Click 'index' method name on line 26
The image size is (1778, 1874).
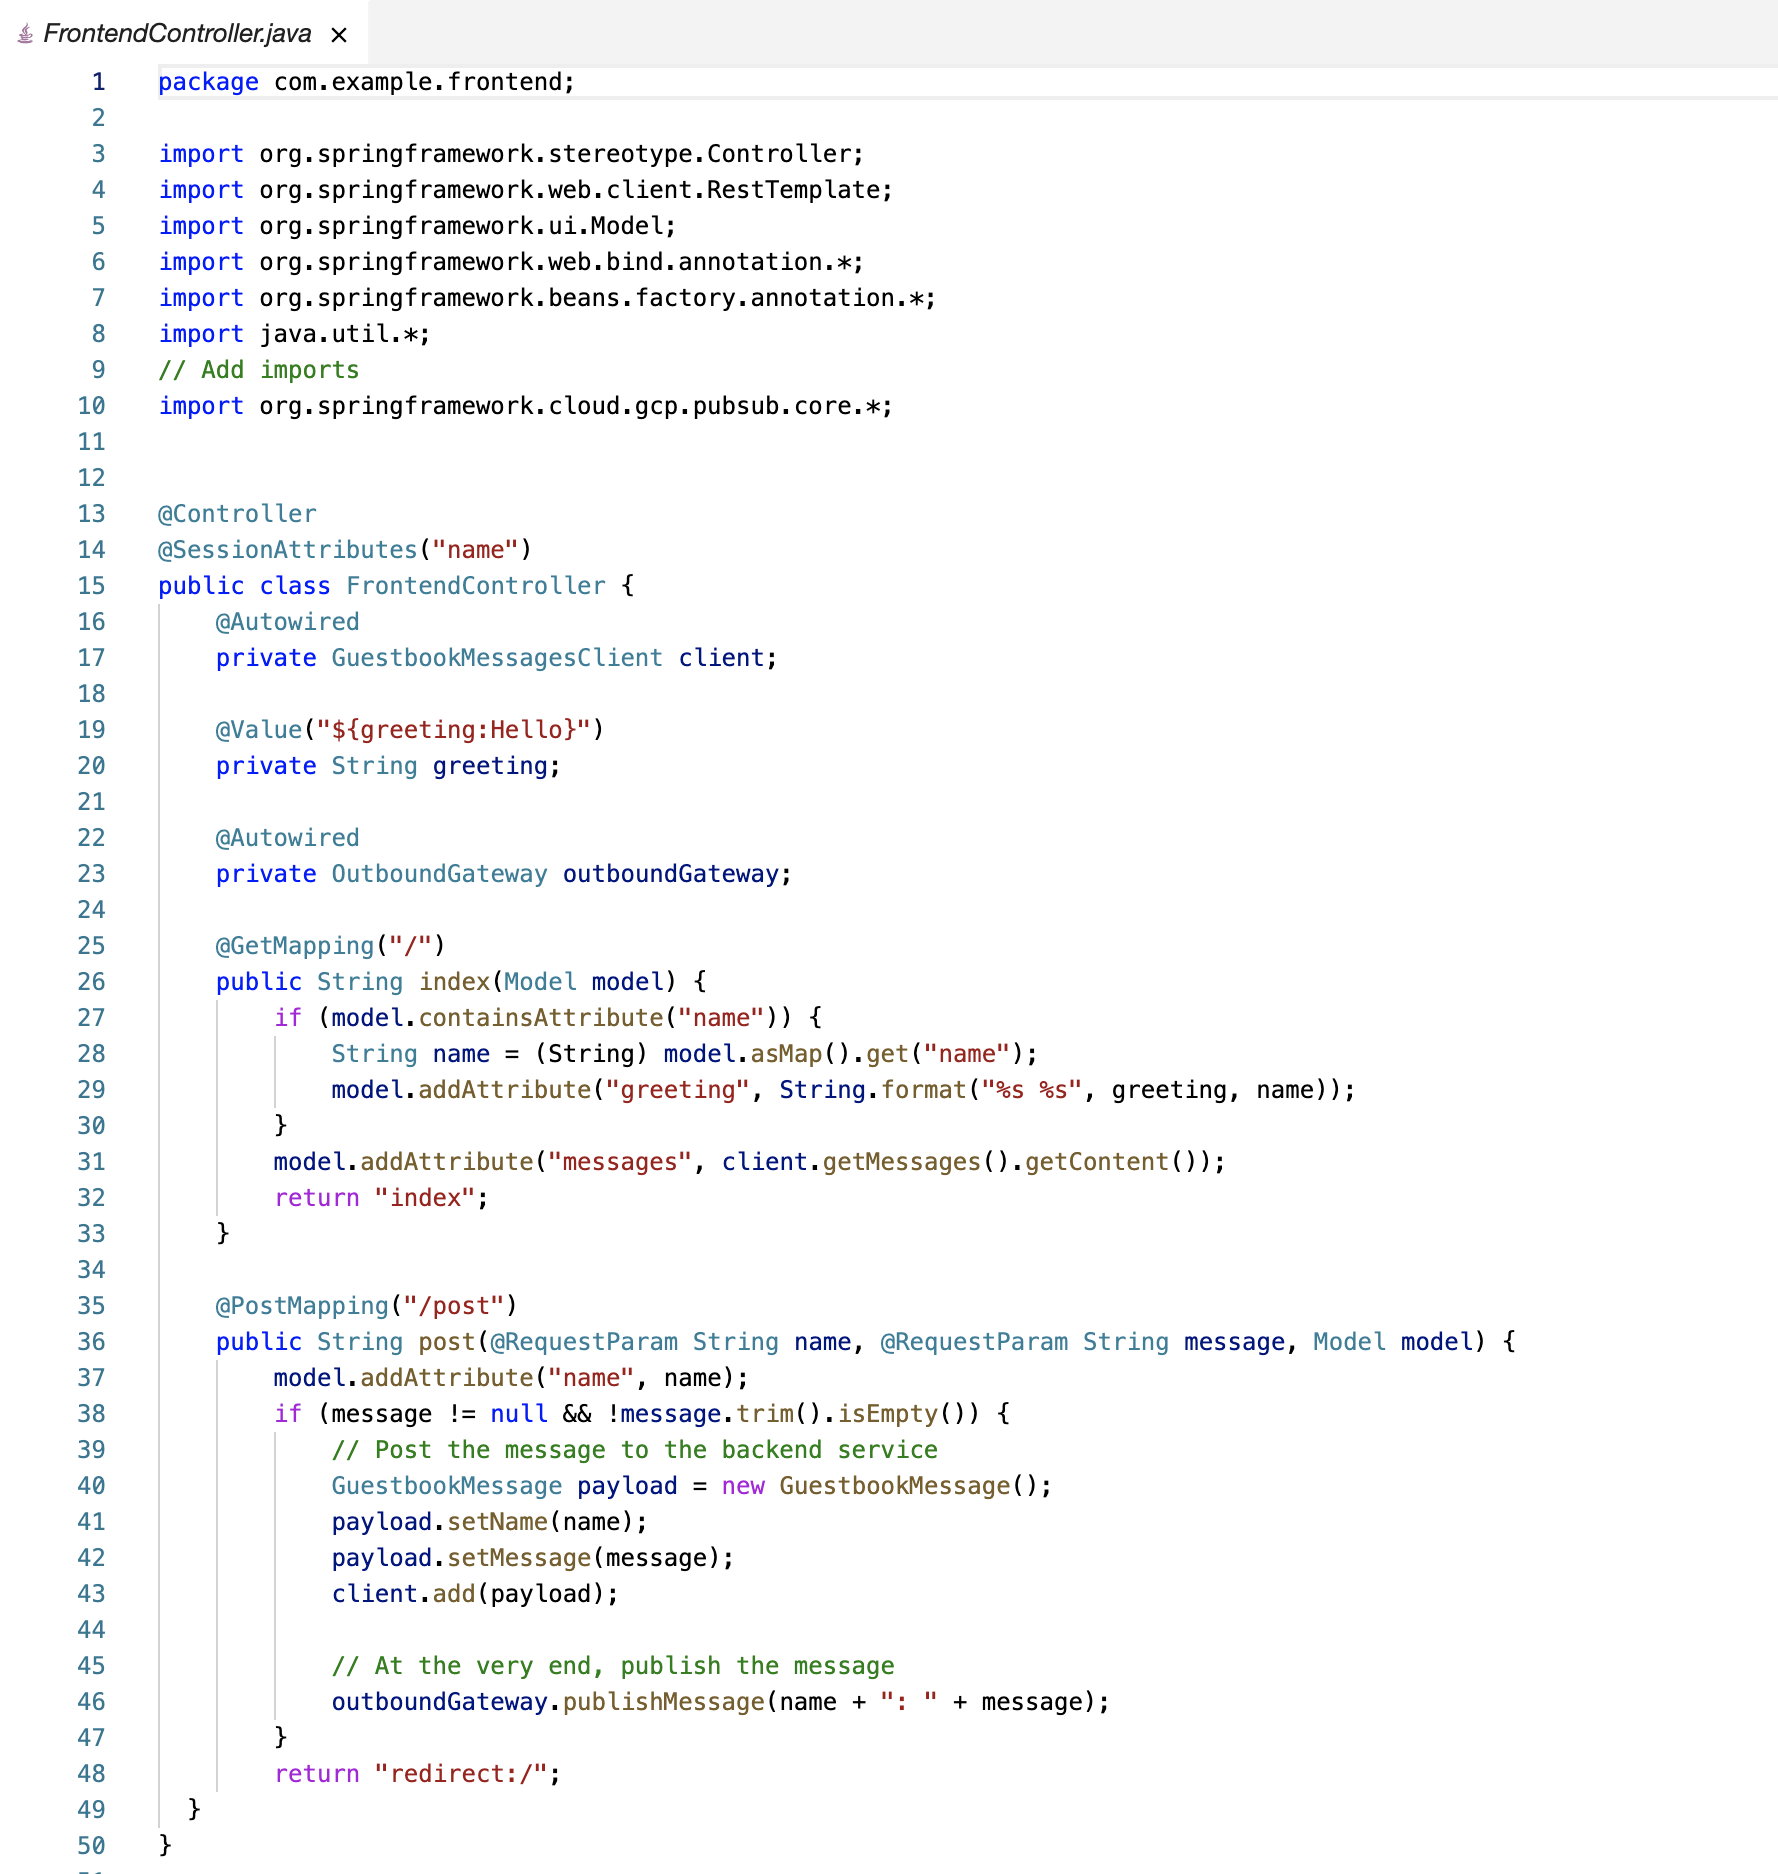coord(454,982)
